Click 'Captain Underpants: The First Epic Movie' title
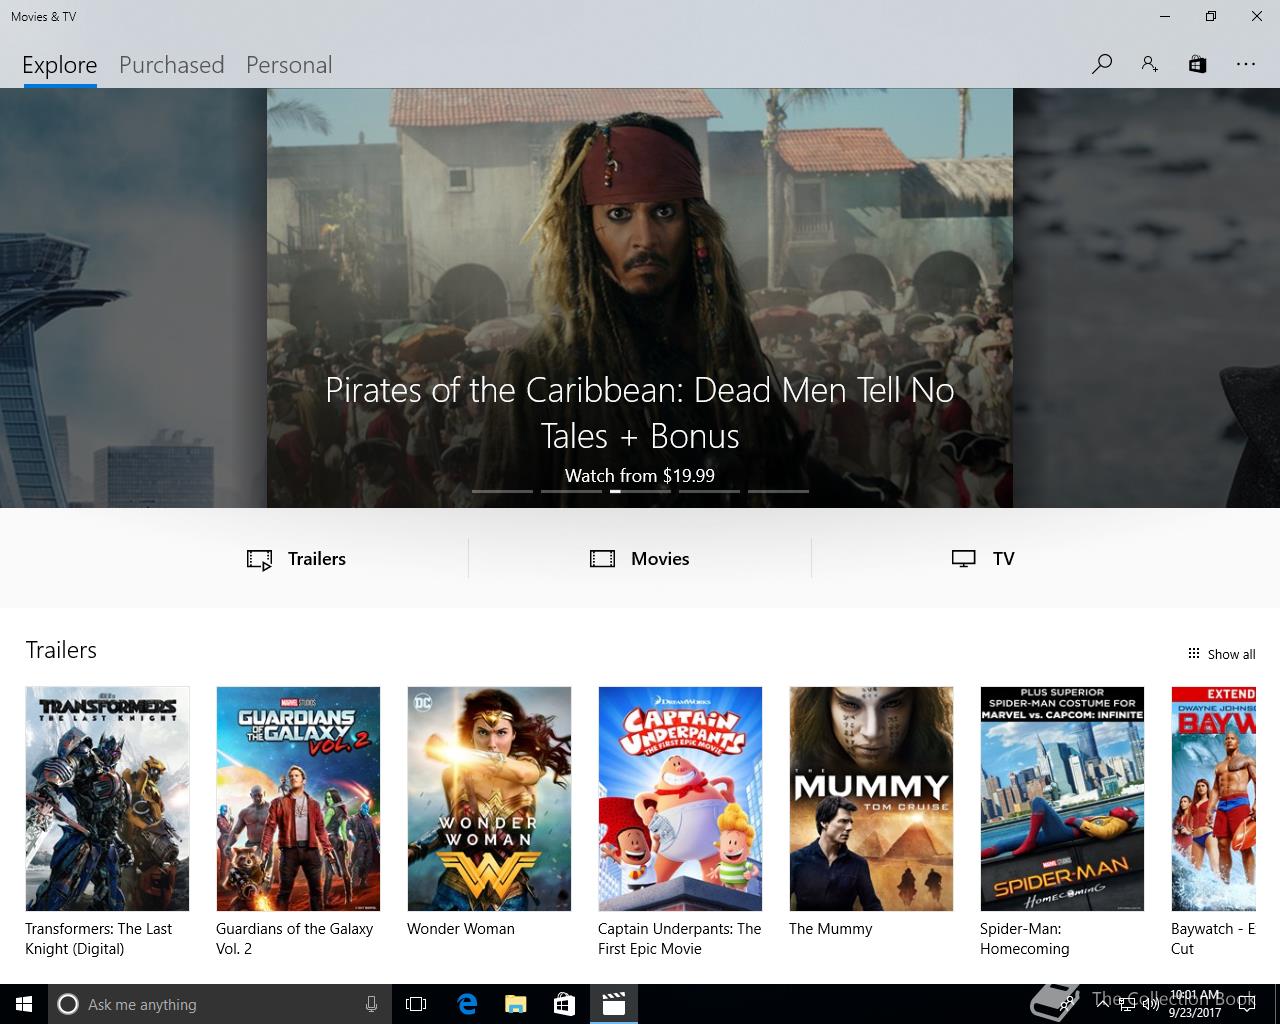 (680, 939)
